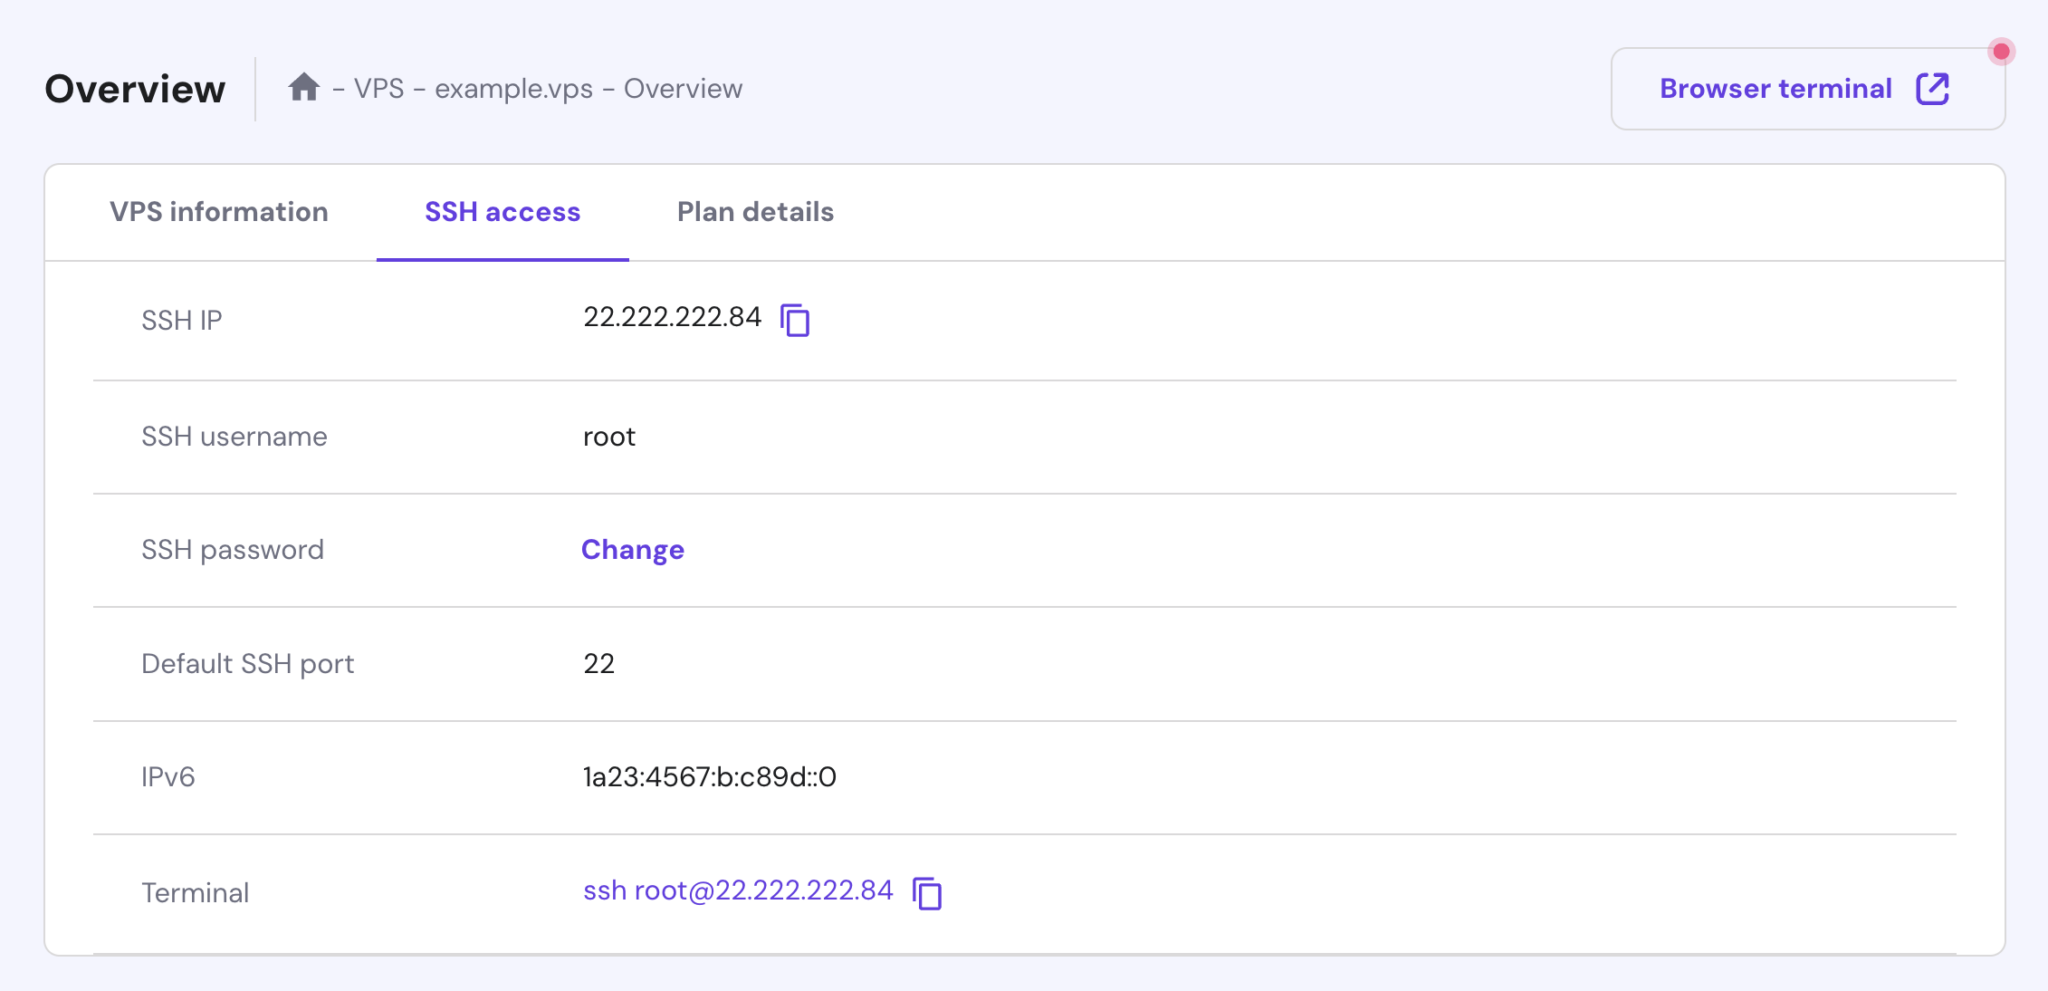Screen dimensions: 2048x991
Task: Click the red notification dot
Action: coord(2000,51)
